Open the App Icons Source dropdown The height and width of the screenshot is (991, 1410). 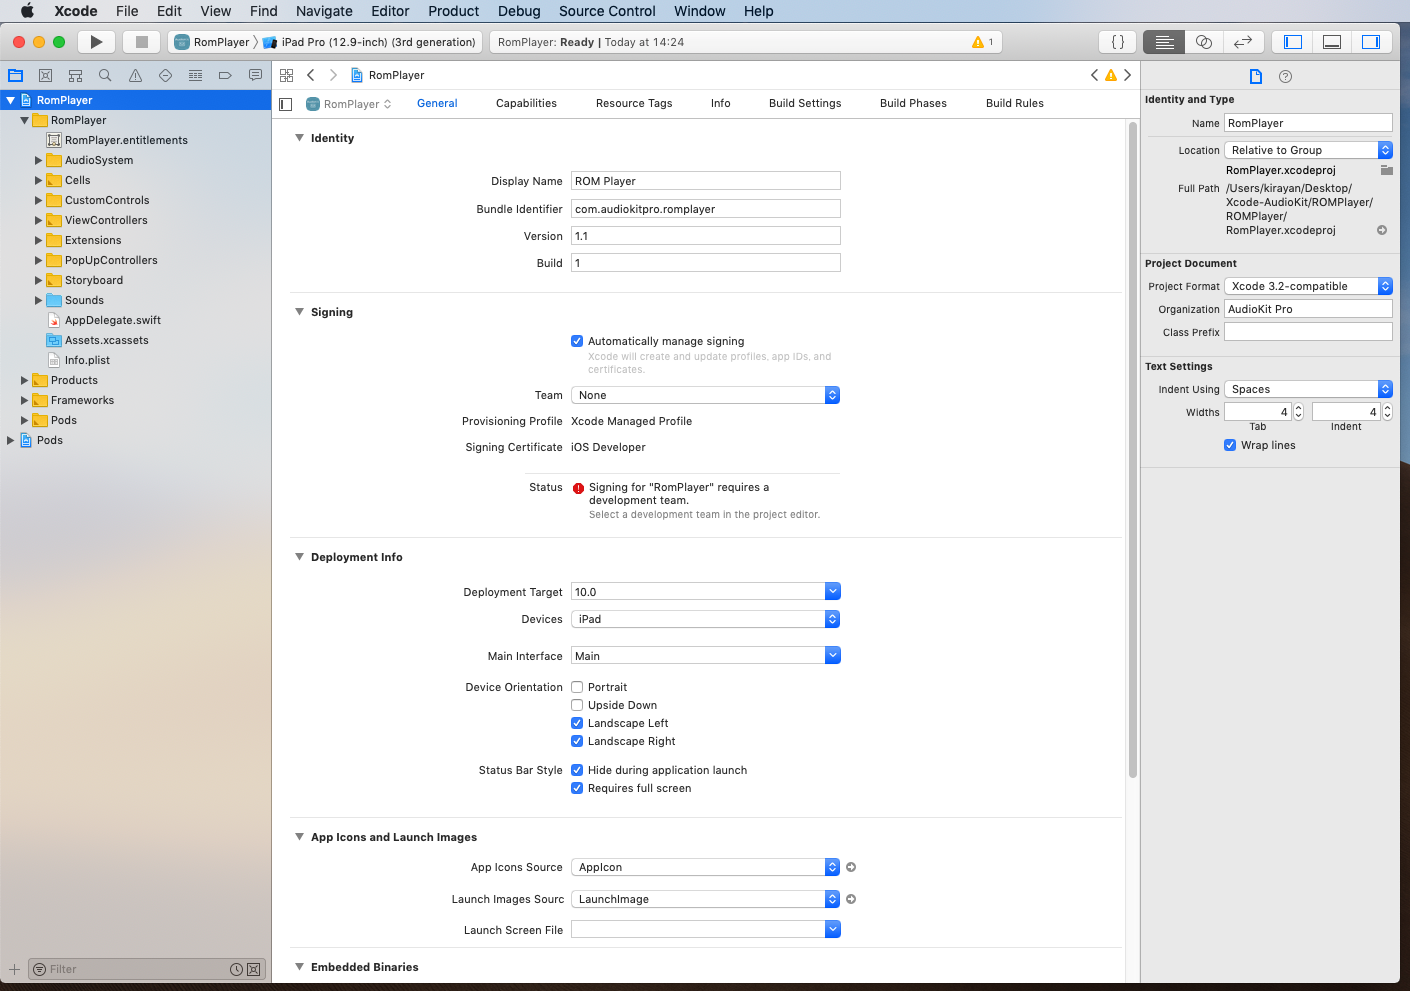705,867
